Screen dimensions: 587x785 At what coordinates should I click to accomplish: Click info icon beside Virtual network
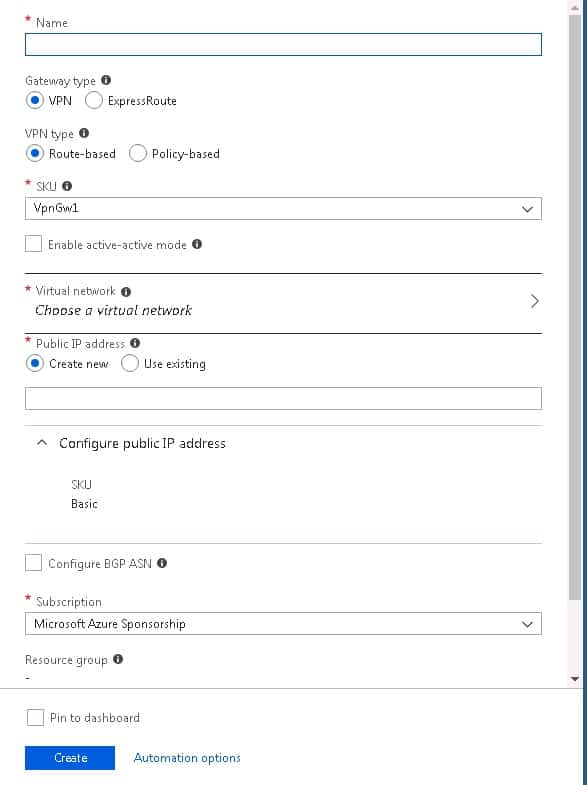point(126,291)
